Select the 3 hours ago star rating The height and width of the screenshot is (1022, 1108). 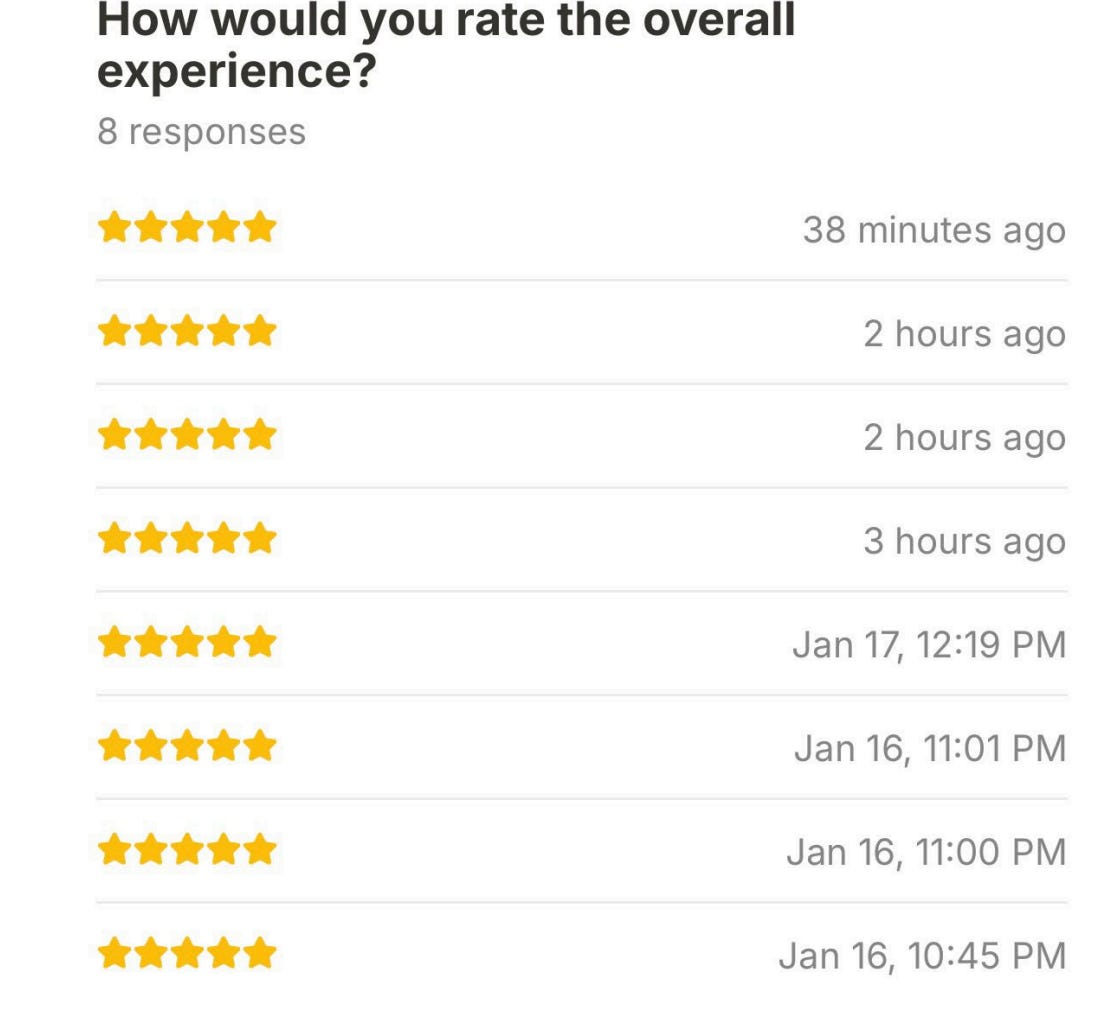pos(187,538)
